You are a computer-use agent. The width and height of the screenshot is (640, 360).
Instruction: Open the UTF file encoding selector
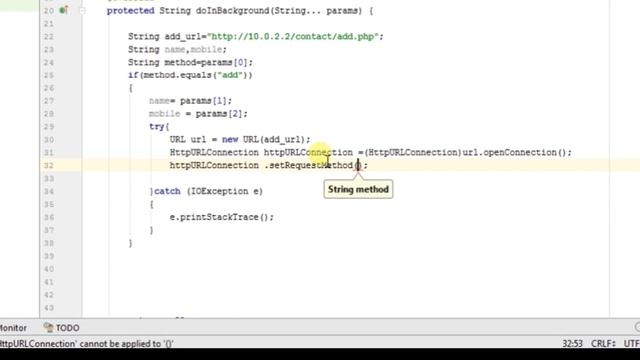[x=632, y=344]
